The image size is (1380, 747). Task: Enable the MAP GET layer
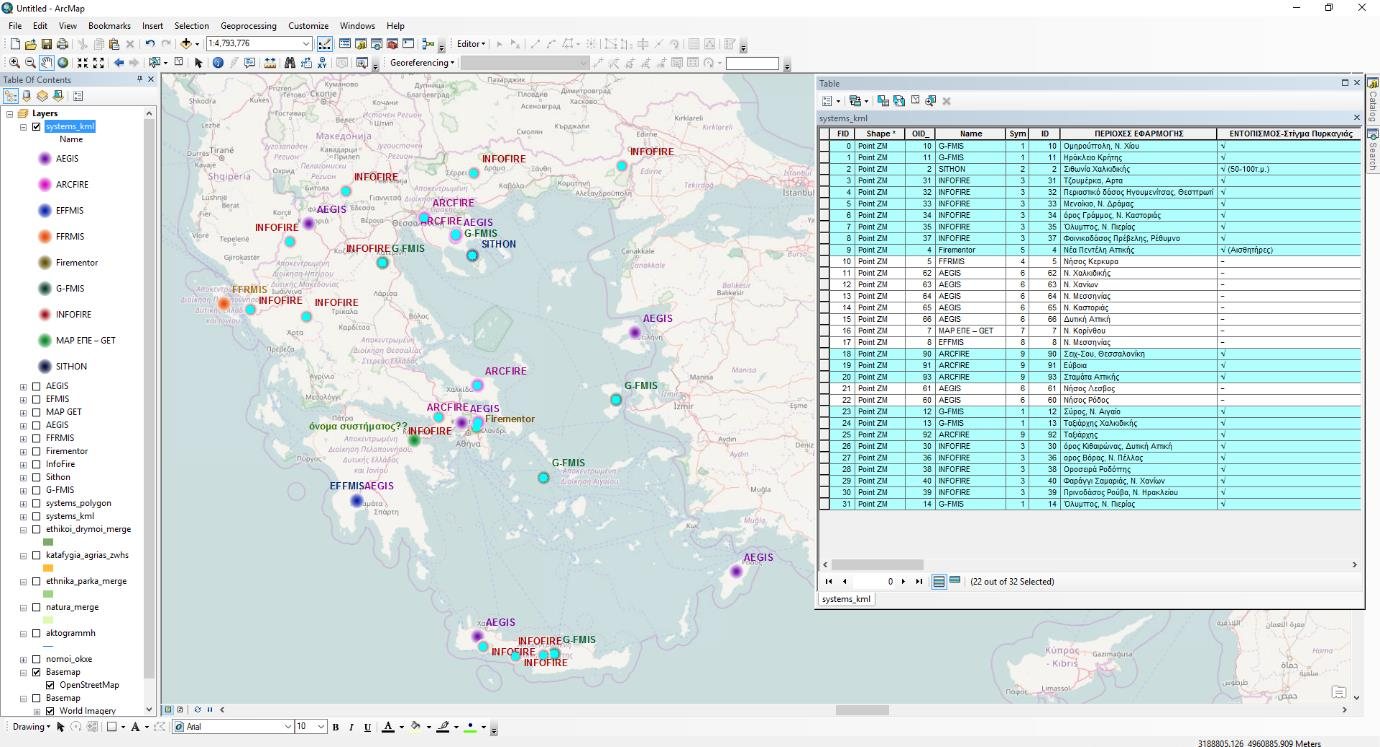point(37,412)
